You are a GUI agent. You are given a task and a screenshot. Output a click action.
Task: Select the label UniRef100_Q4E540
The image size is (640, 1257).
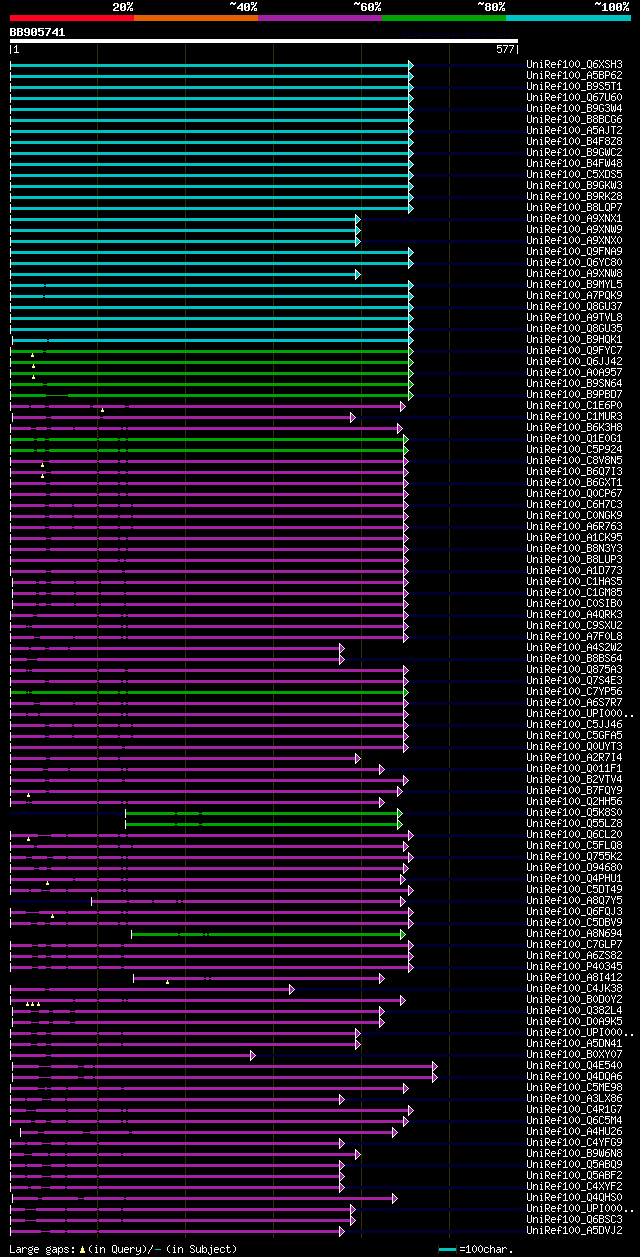click(x=574, y=1065)
